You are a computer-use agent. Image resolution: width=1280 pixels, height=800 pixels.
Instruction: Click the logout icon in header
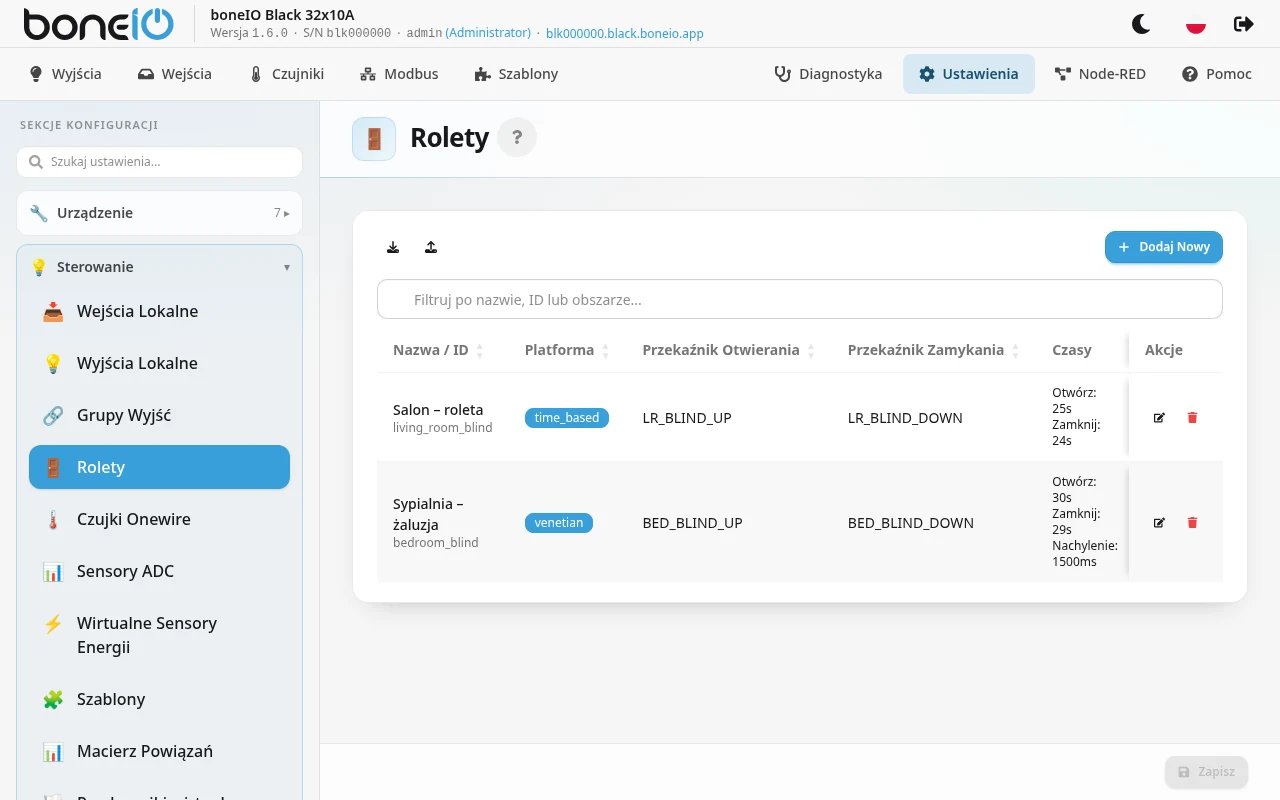(1244, 24)
